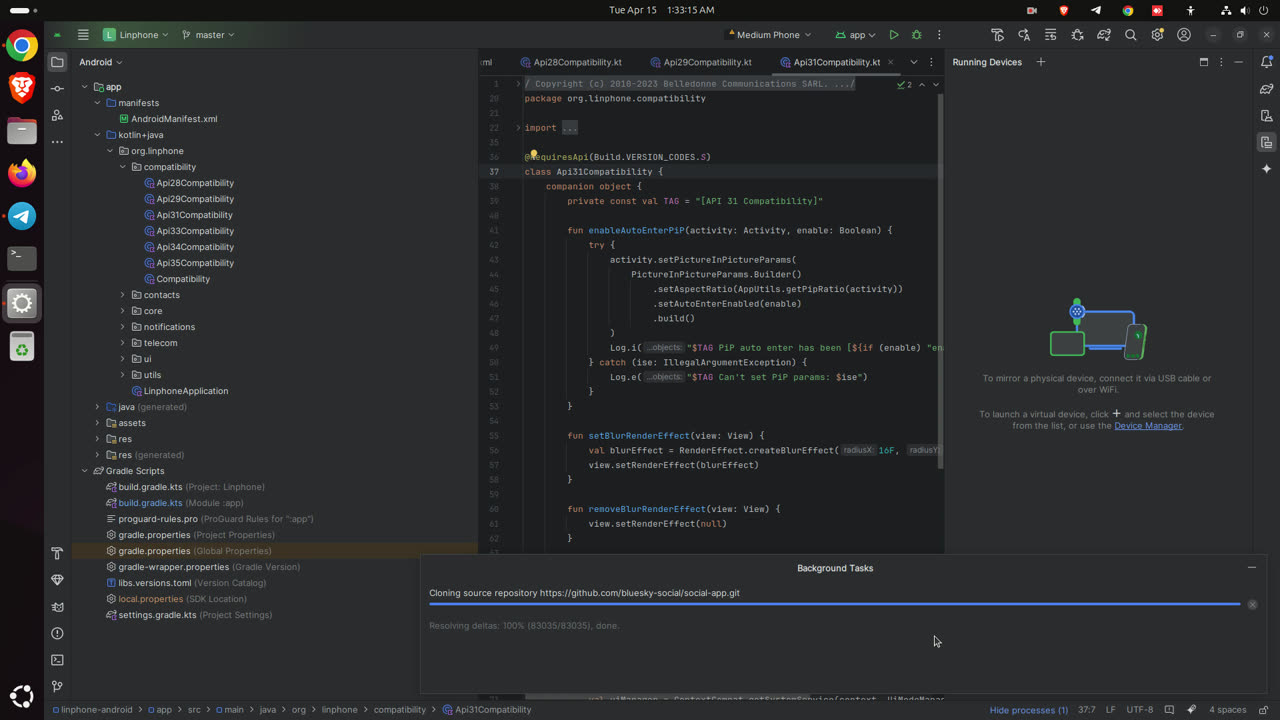Open Google Chrome from the dock

click(x=22, y=46)
